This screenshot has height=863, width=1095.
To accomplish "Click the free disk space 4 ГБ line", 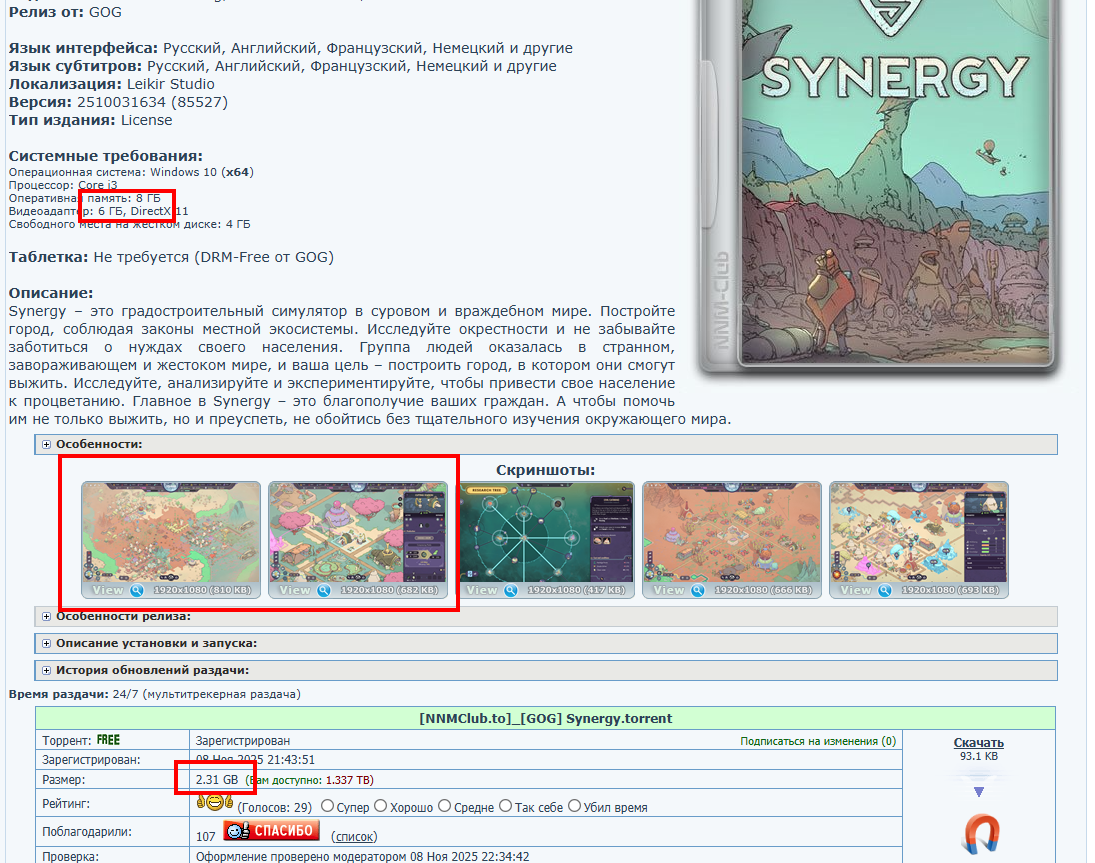I will click(129, 224).
